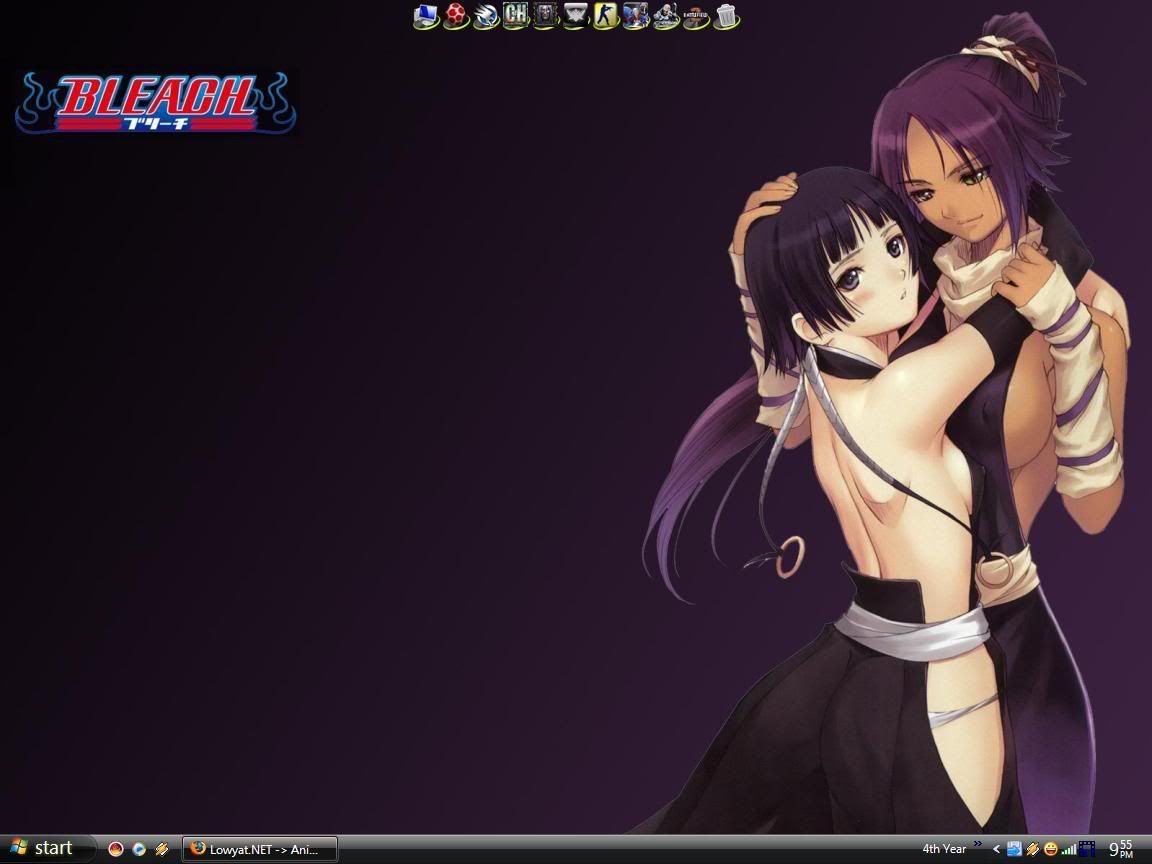Image resolution: width=1152 pixels, height=864 pixels.
Task: Launch Winamp from the Quick Launch bar
Action: [x=162, y=849]
